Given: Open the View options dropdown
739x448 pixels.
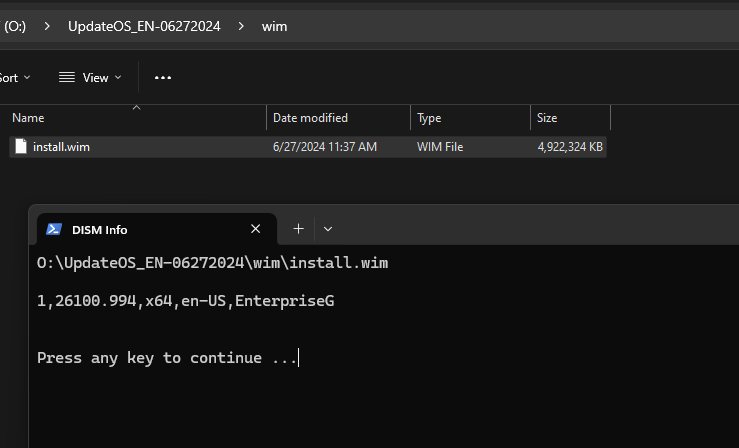Looking at the screenshot, I should click(x=90, y=78).
